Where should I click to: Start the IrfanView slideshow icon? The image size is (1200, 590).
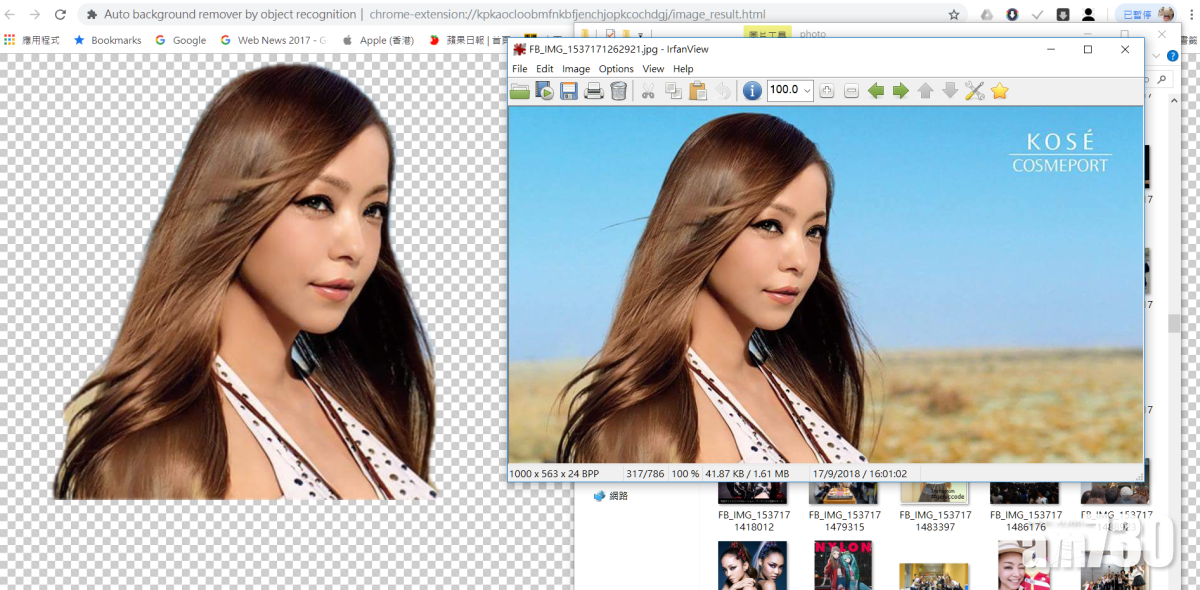click(544, 91)
